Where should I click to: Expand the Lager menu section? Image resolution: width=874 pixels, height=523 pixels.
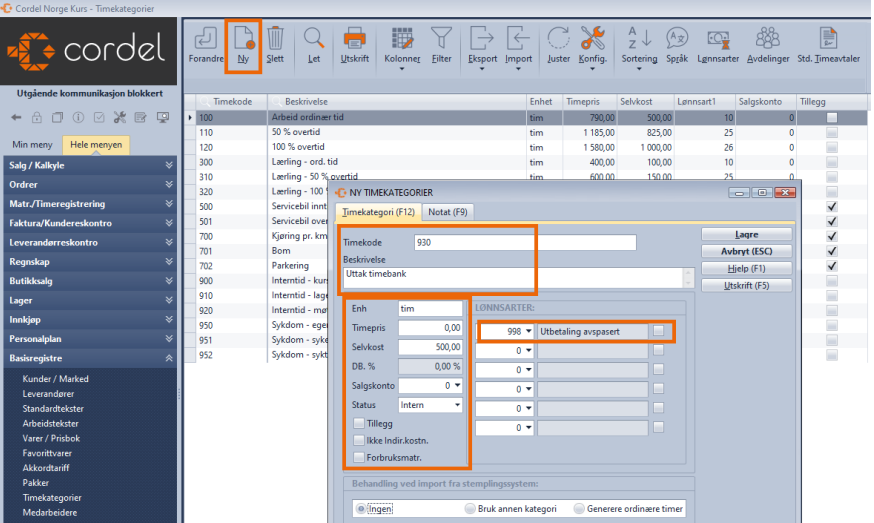[90, 300]
